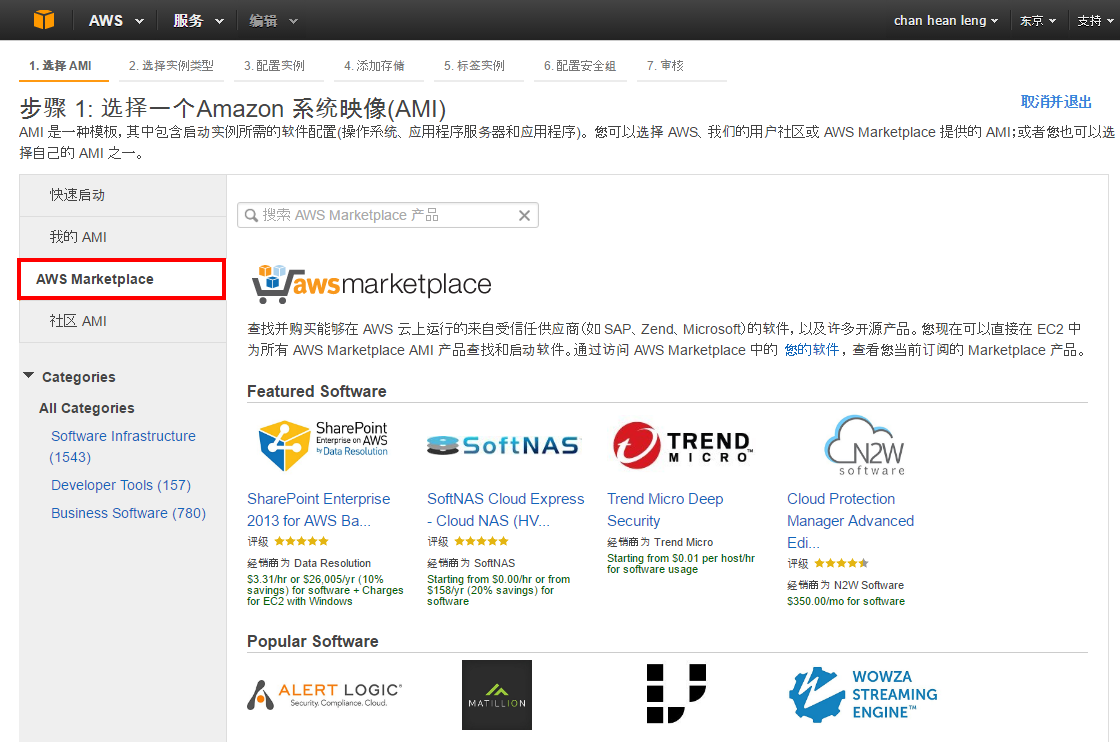Open the SoftNAS product logo
Image resolution: width=1120 pixels, height=742 pixels.
point(504,446)
